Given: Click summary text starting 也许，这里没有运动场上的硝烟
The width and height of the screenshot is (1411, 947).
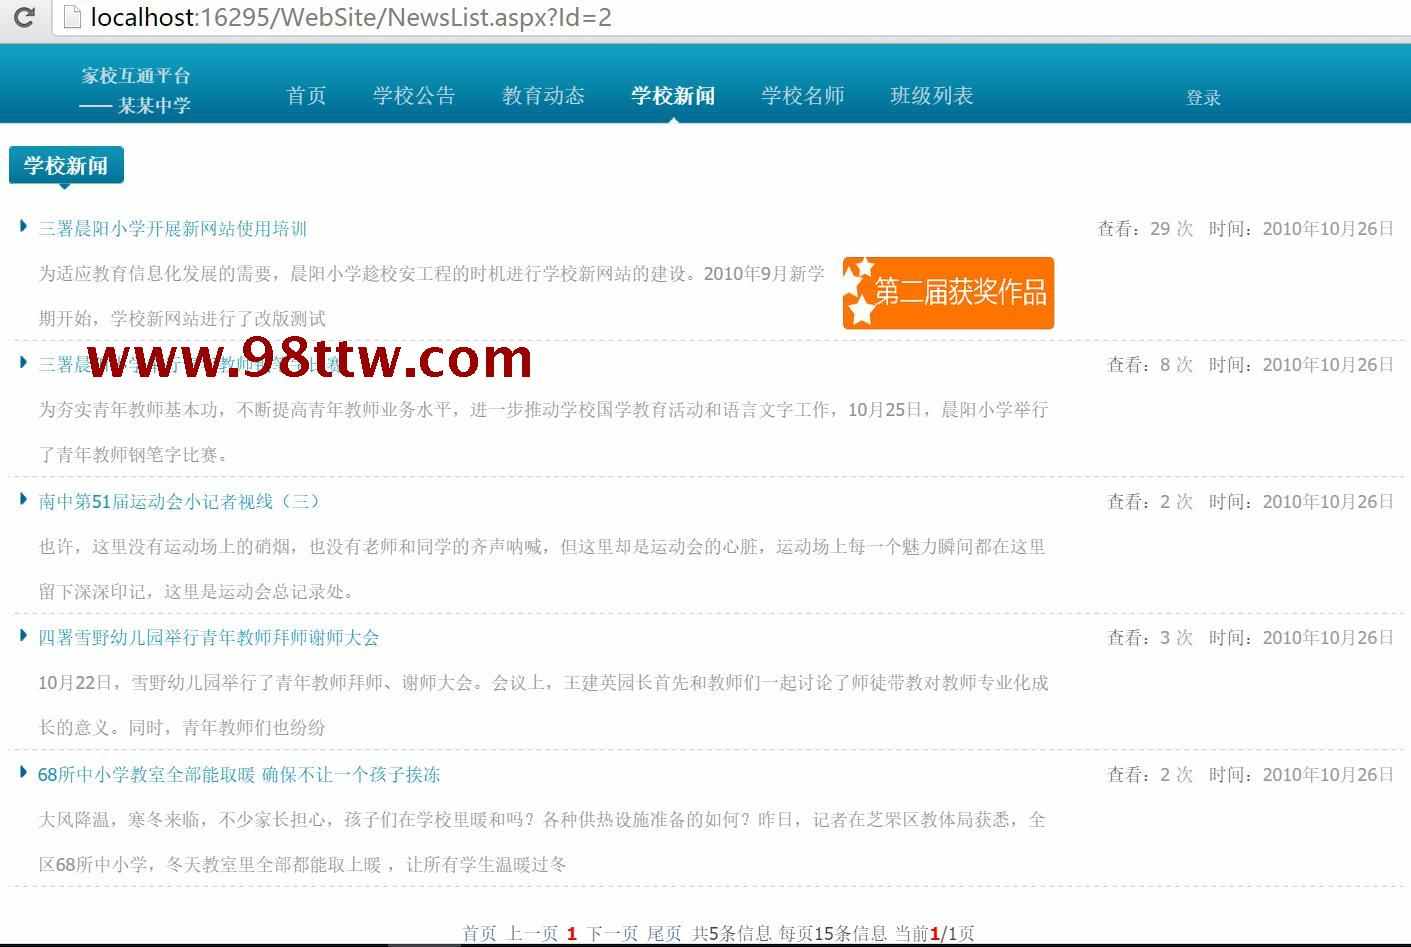Looking at the screenshot, I should [x=542, y=569].
